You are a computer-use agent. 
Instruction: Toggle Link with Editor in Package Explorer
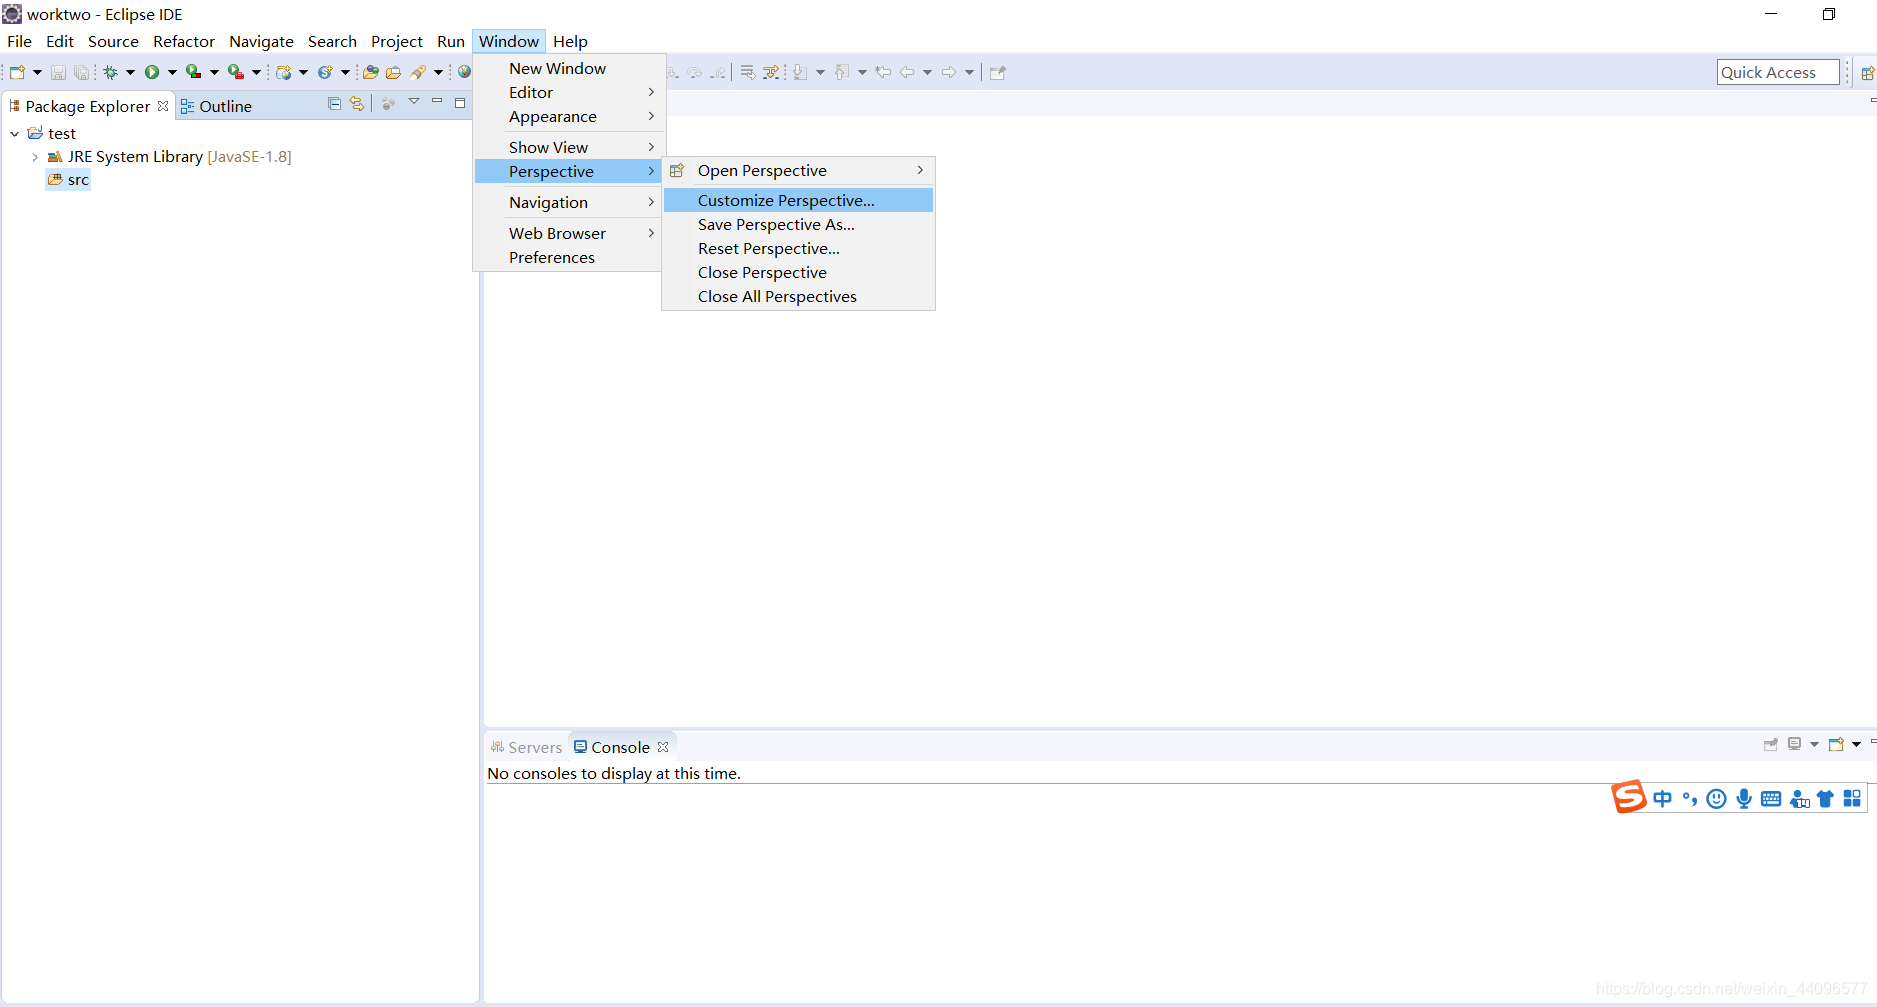[x=356, y=103]
